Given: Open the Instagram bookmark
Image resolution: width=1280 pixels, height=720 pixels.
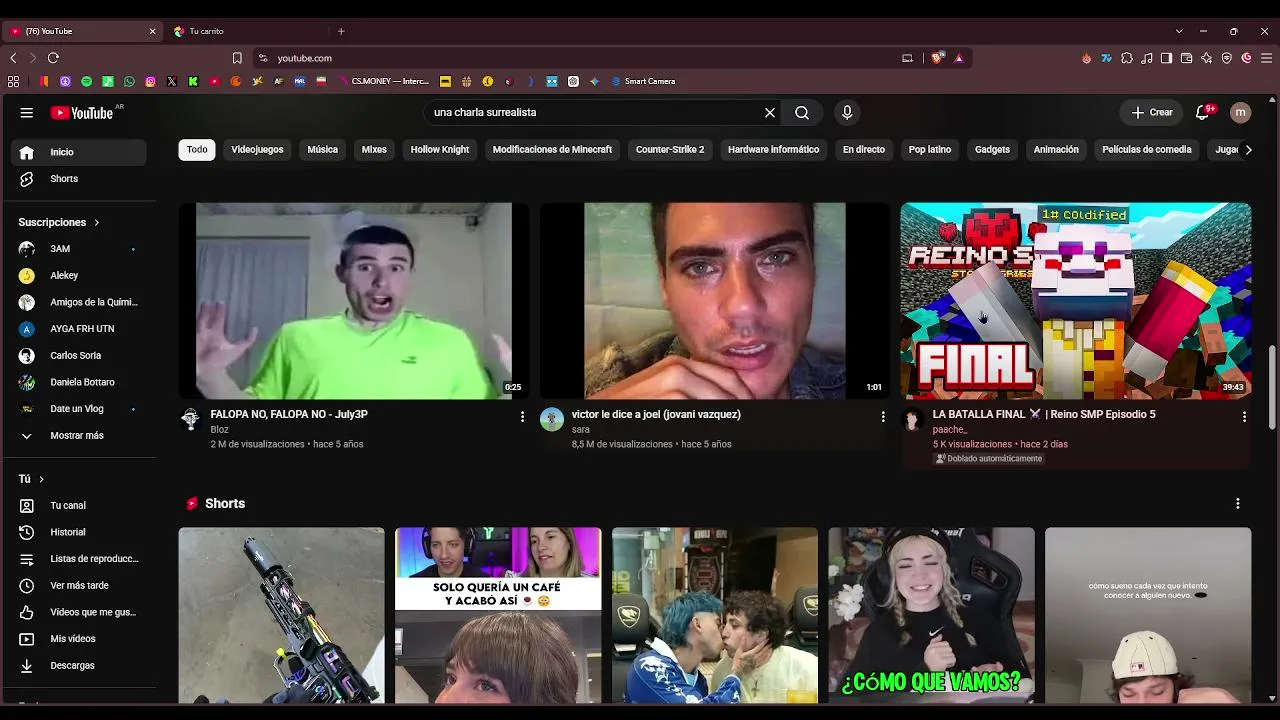Looking at the screenshot, I should pyautogui.click(x=151, y=81).
